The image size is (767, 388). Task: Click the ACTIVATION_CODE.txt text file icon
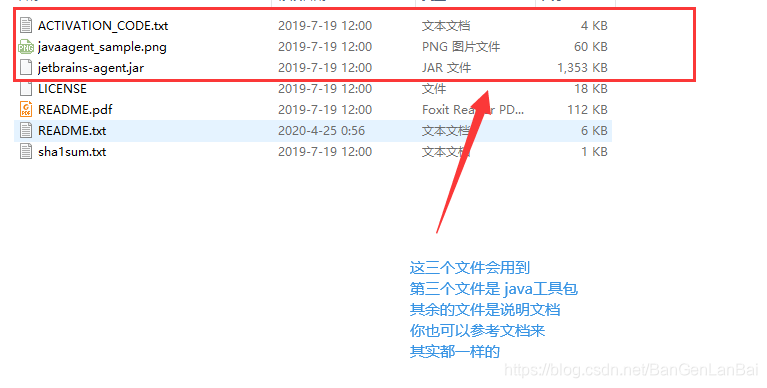[26, 25]
